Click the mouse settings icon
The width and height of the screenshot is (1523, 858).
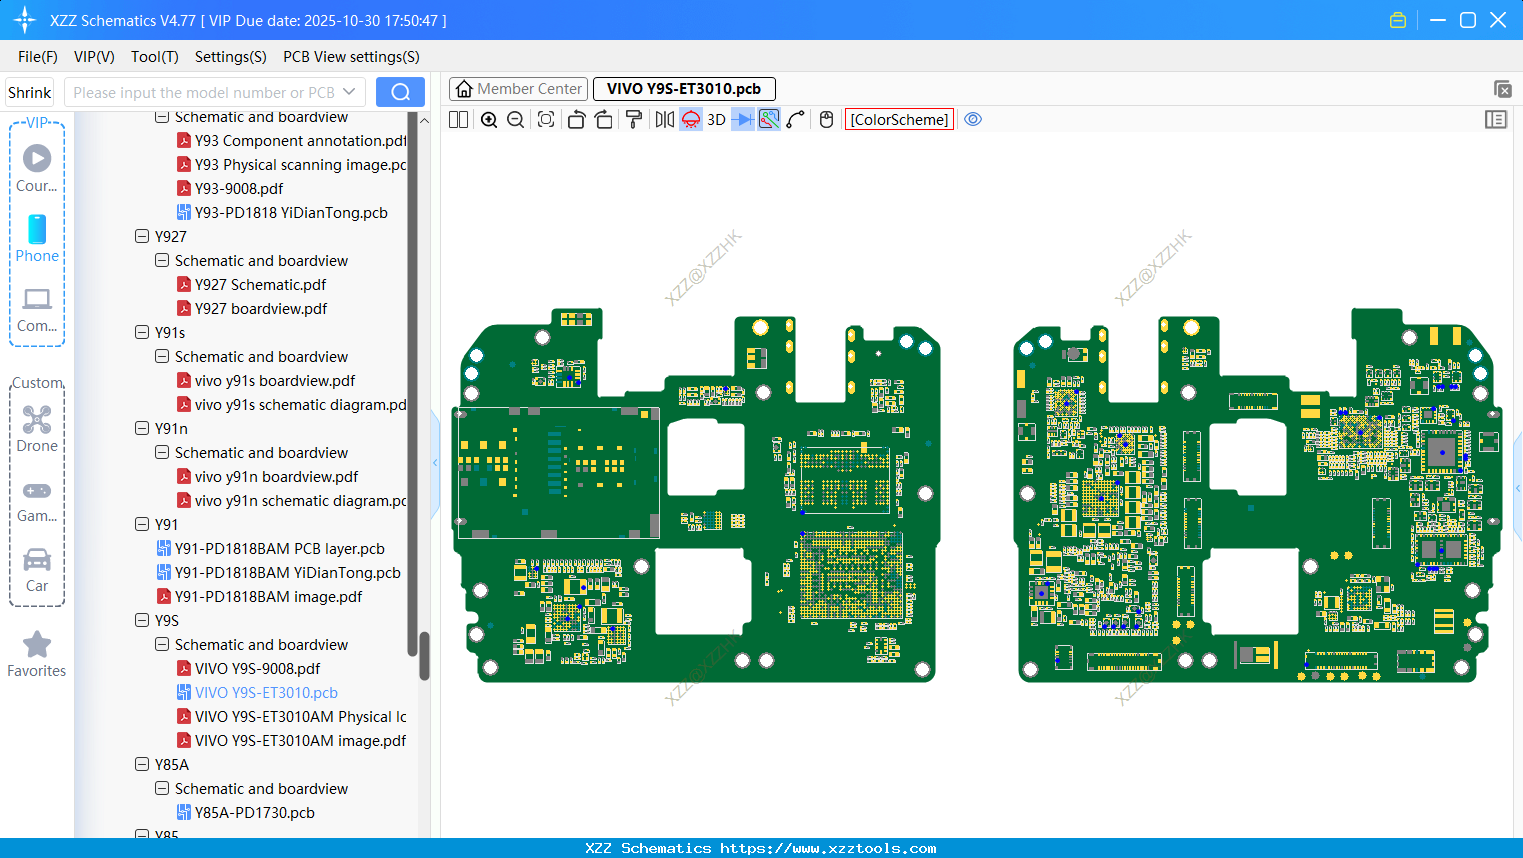click(826, 120)
